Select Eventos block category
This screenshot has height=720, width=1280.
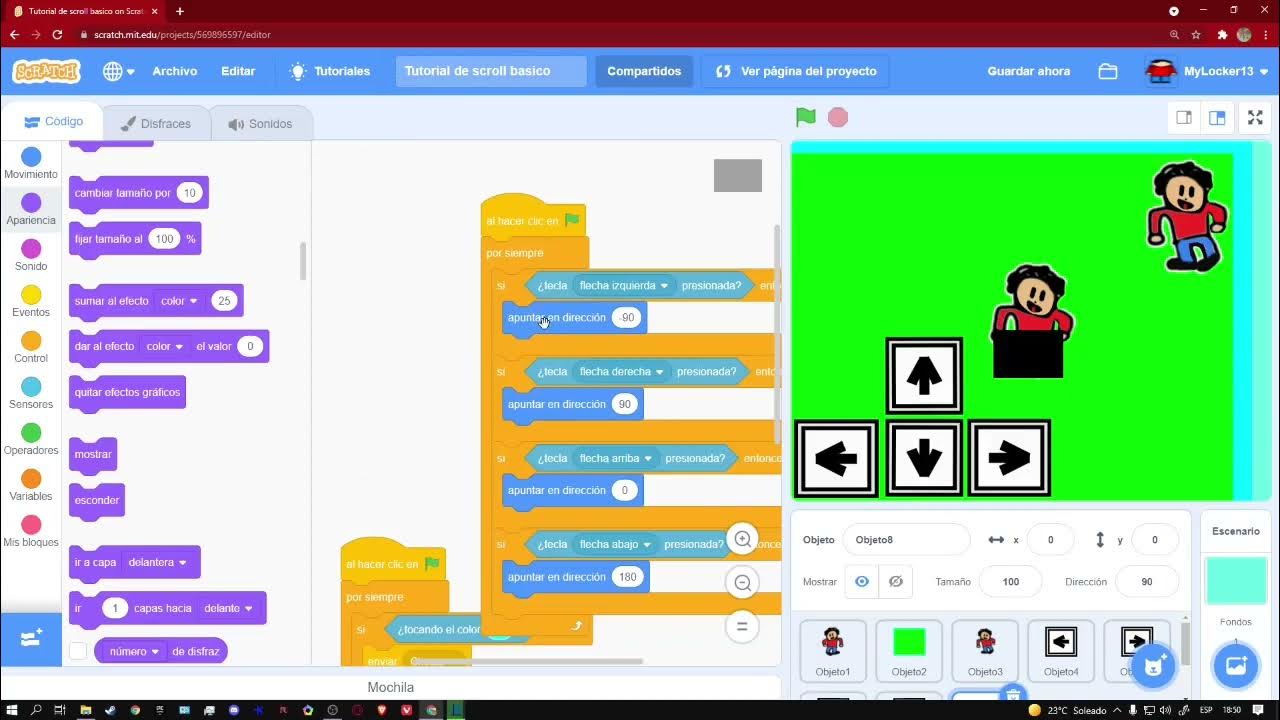click(31, 302)
